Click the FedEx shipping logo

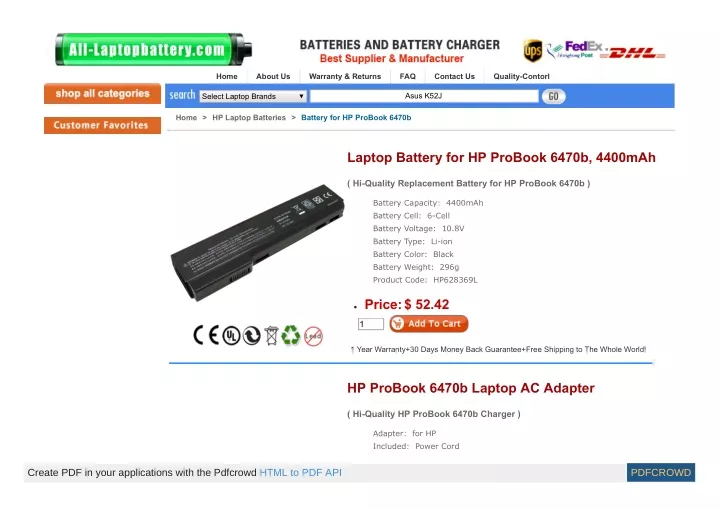click(575, 50)
